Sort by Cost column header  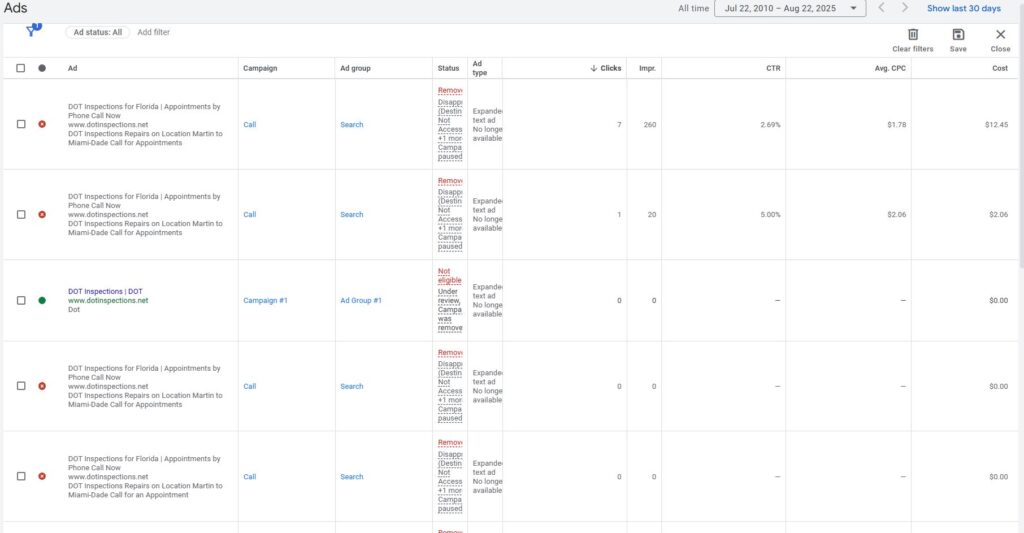pos(1000,68)
